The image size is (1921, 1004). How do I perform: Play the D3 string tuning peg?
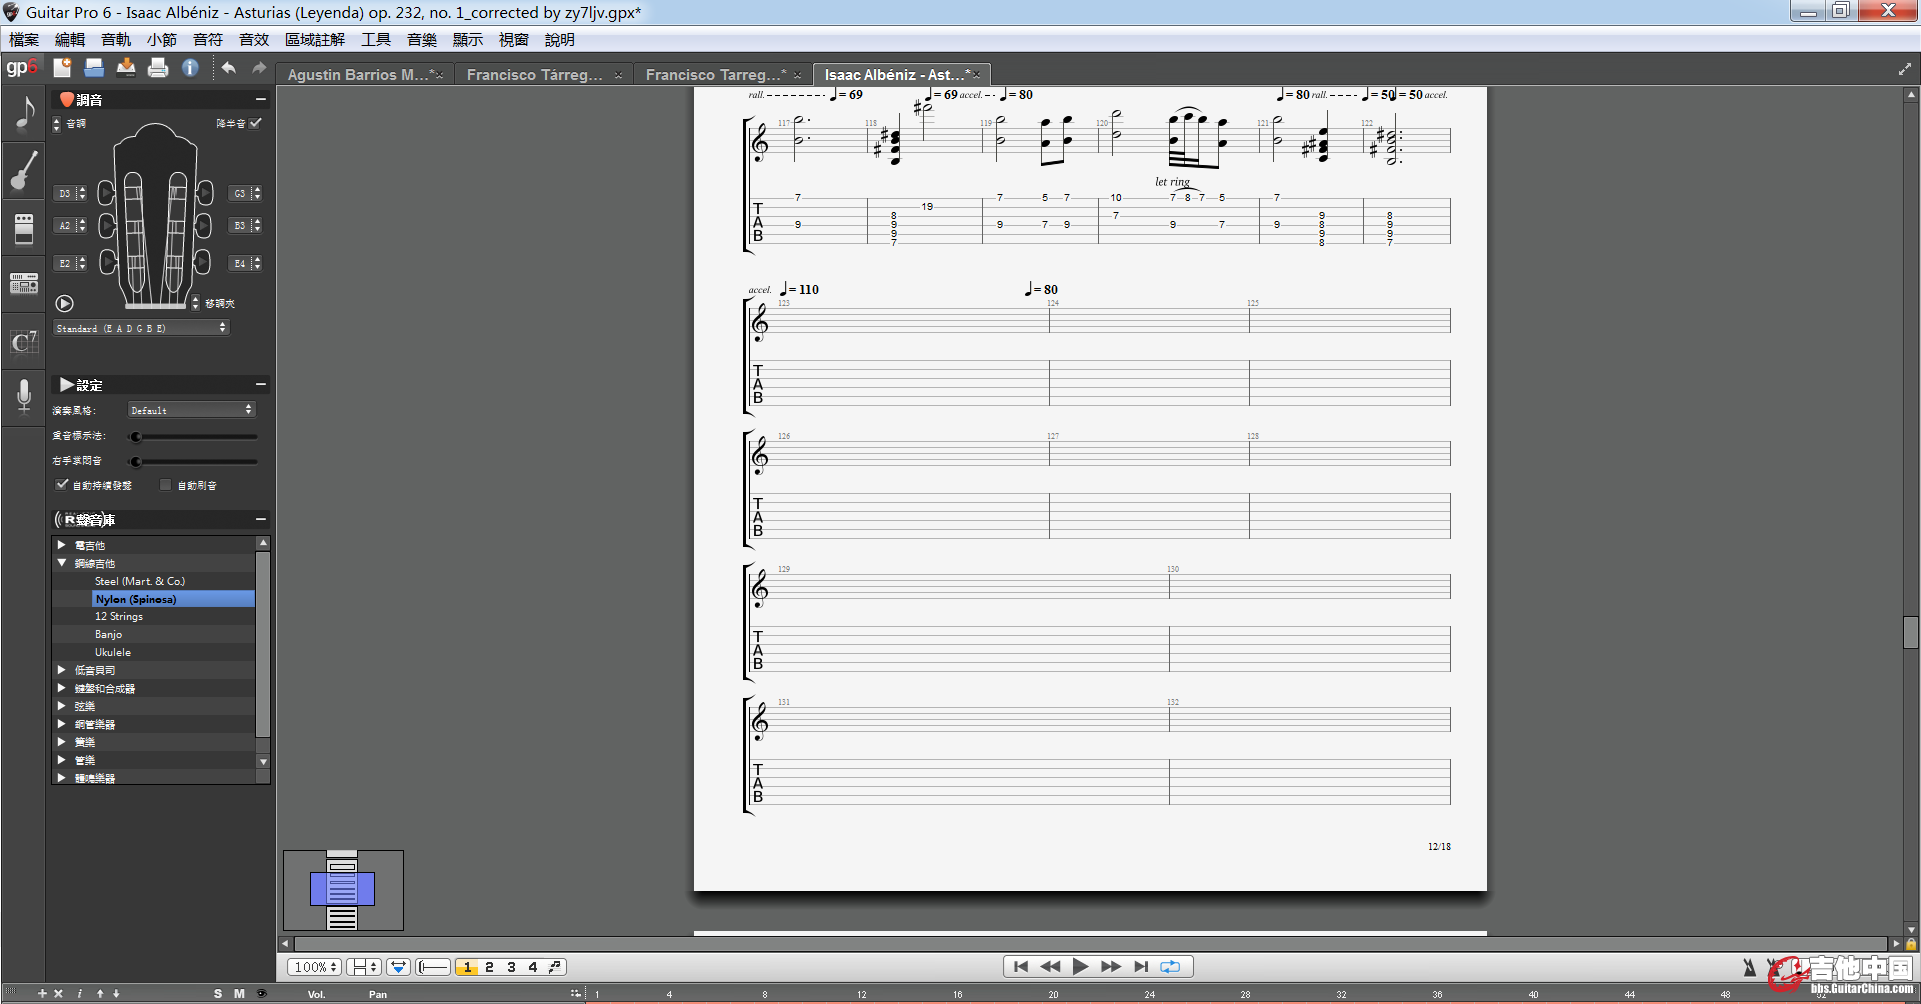pos(106,193)
